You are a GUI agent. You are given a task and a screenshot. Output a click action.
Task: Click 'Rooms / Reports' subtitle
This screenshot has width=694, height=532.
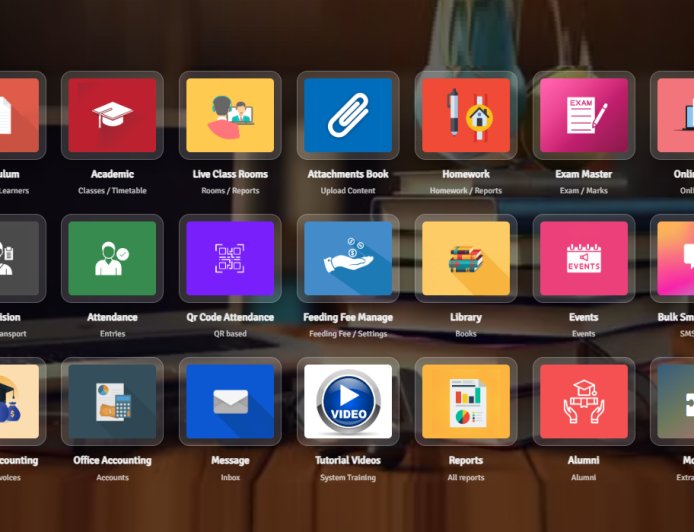click(230, 191)
